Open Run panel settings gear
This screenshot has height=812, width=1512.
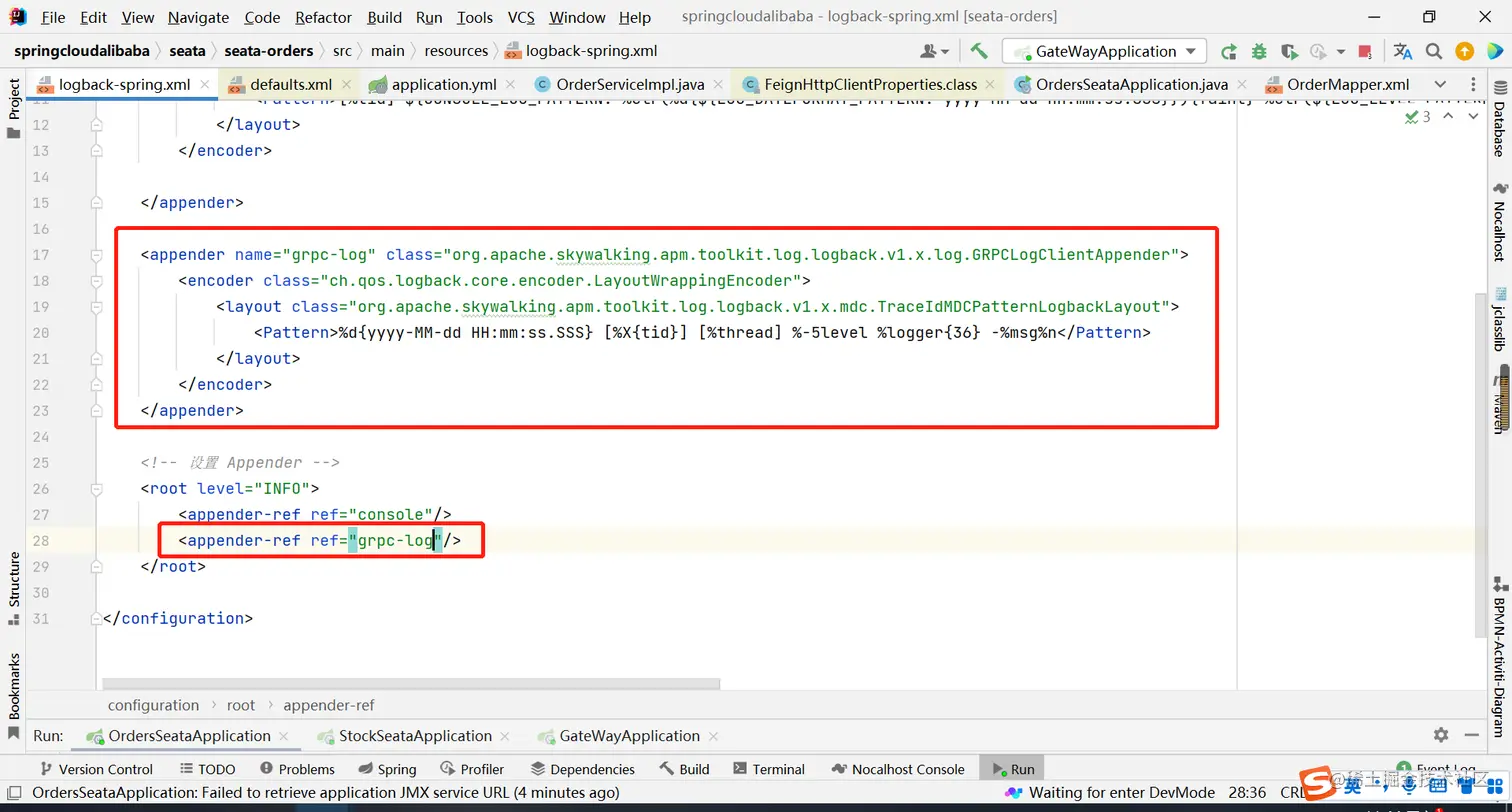pyautogui.click(x=1441, y=735)
